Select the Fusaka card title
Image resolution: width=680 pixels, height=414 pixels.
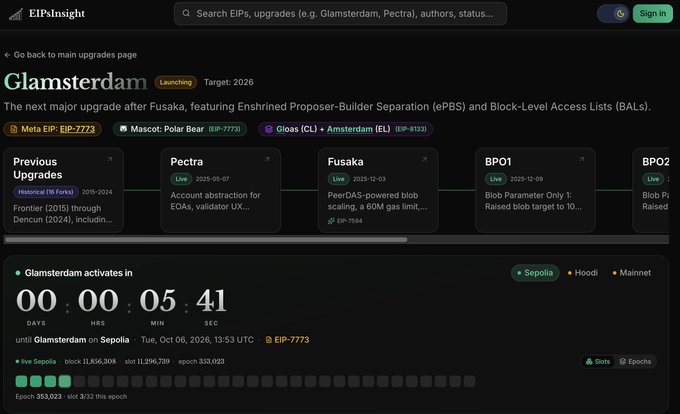tap(346, 162)
